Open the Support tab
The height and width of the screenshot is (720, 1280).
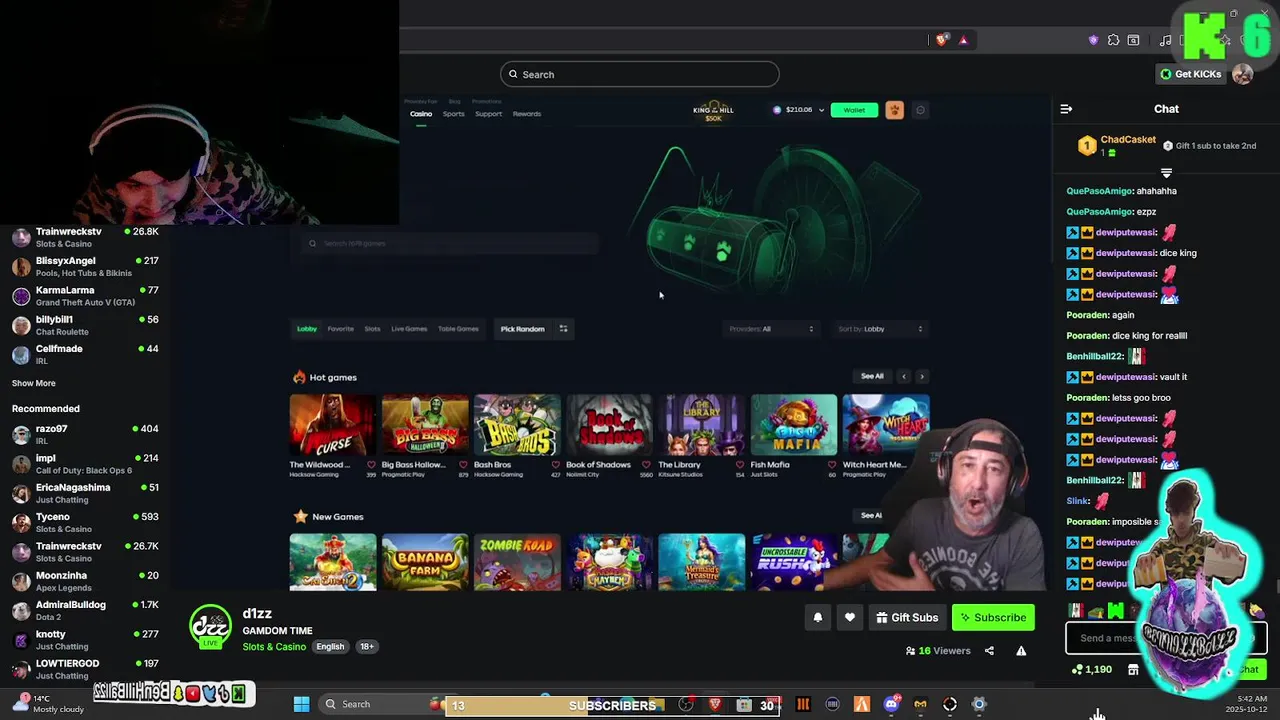coord(489,114)
